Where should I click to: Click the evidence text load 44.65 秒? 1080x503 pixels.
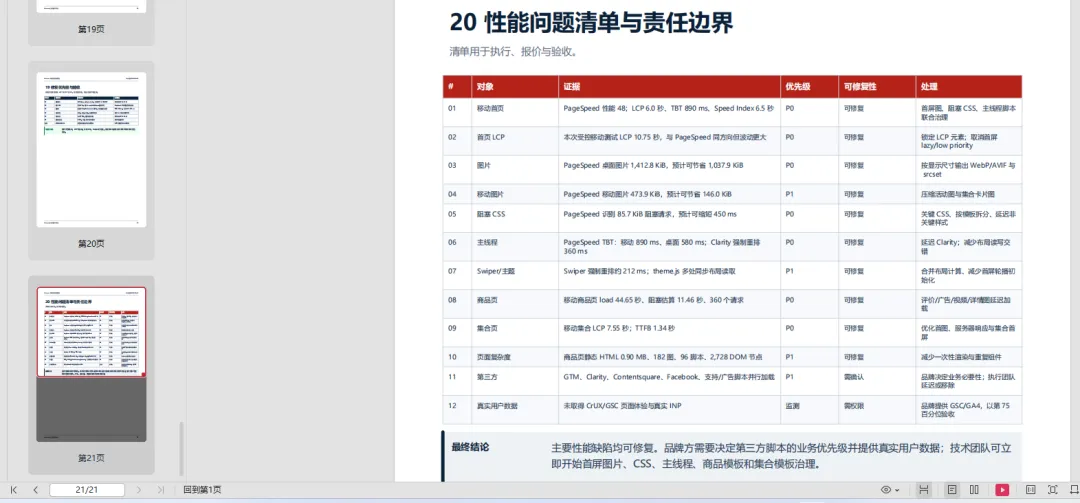[x=654, y=300]
